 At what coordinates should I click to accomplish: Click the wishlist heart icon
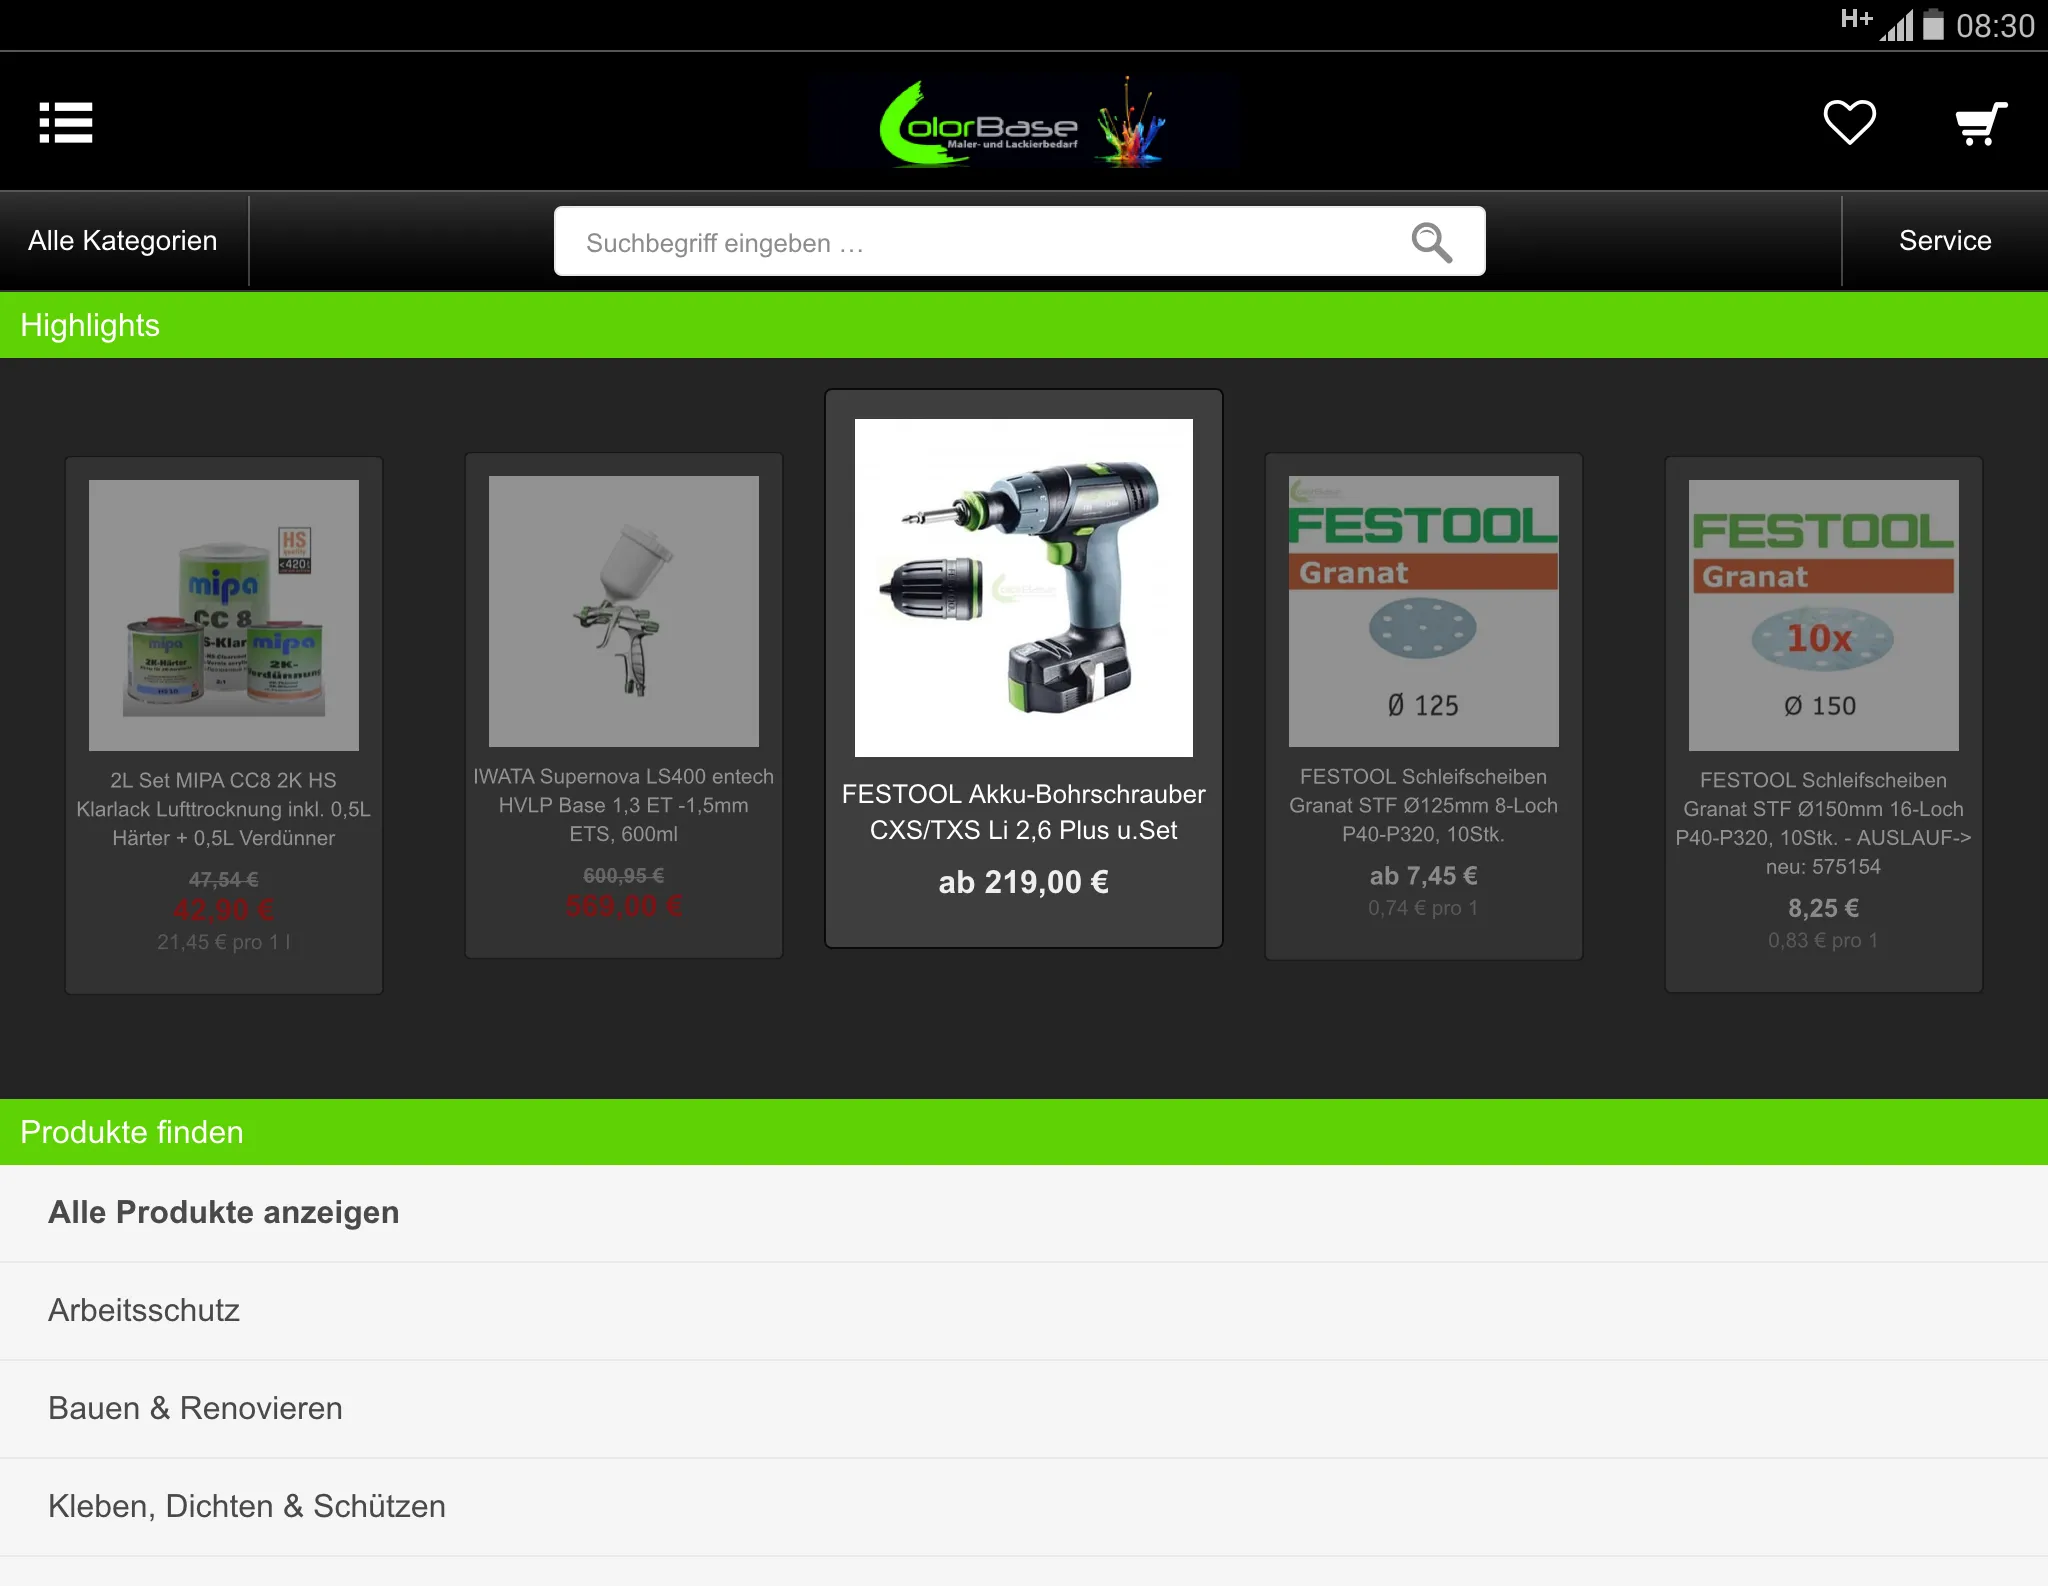click(1850, 121)
